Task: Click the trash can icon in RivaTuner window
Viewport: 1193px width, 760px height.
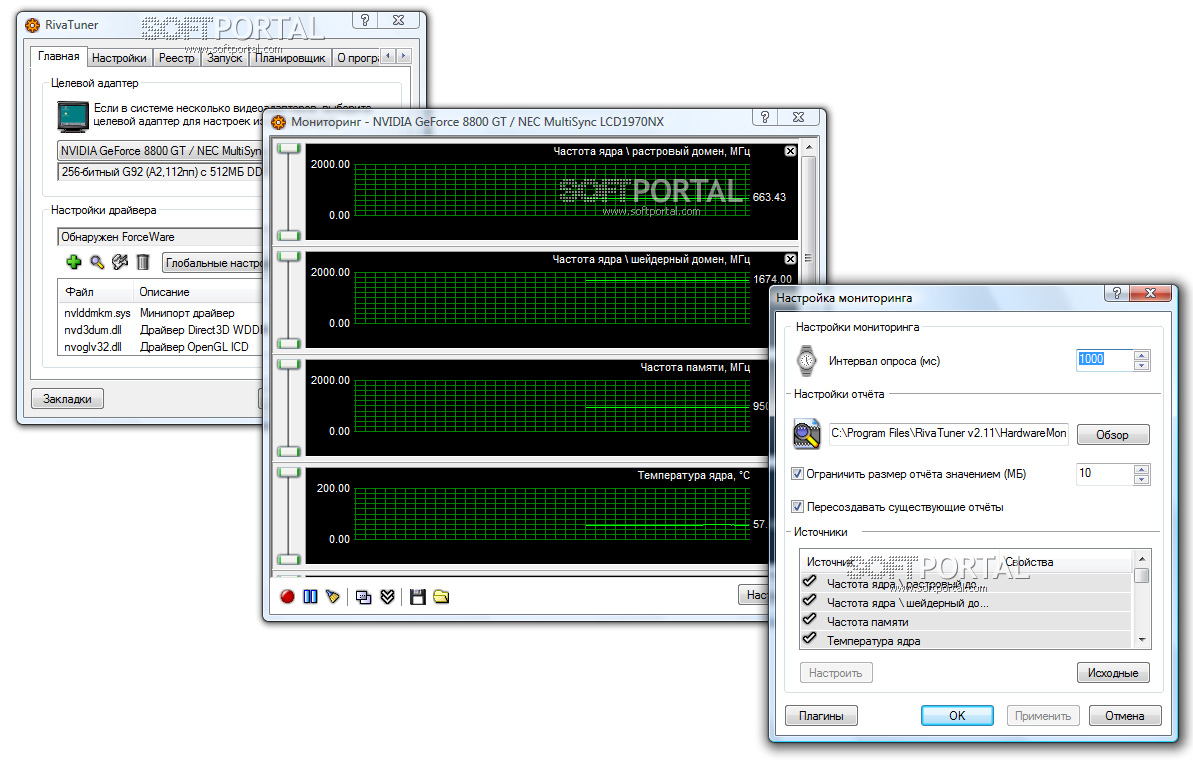Action: click(x=142, y=262)
